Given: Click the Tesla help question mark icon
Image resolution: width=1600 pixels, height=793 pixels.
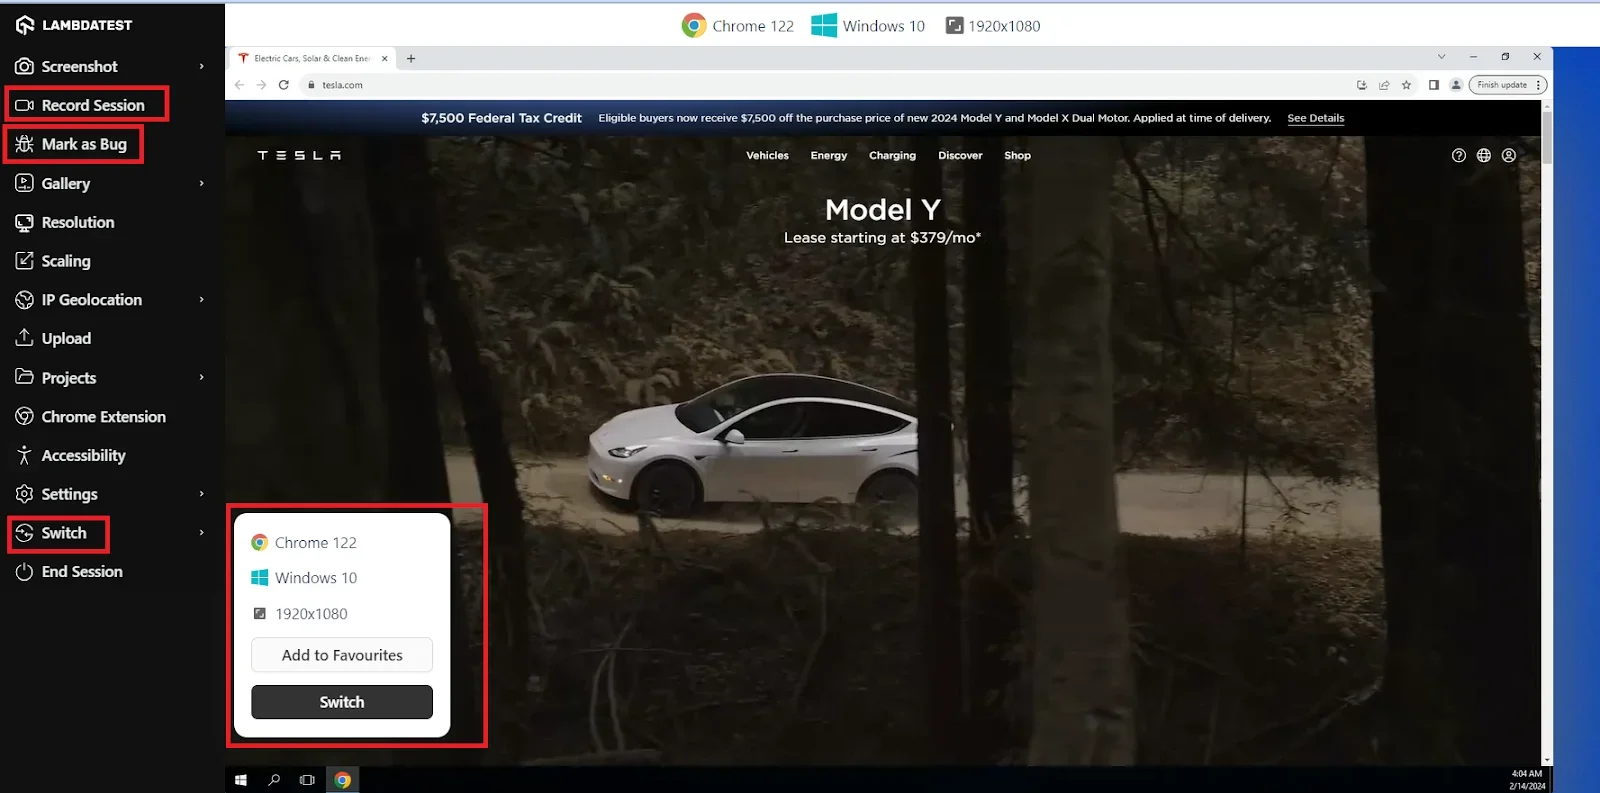Looking at the screenshot, I should click(1459, 155).
